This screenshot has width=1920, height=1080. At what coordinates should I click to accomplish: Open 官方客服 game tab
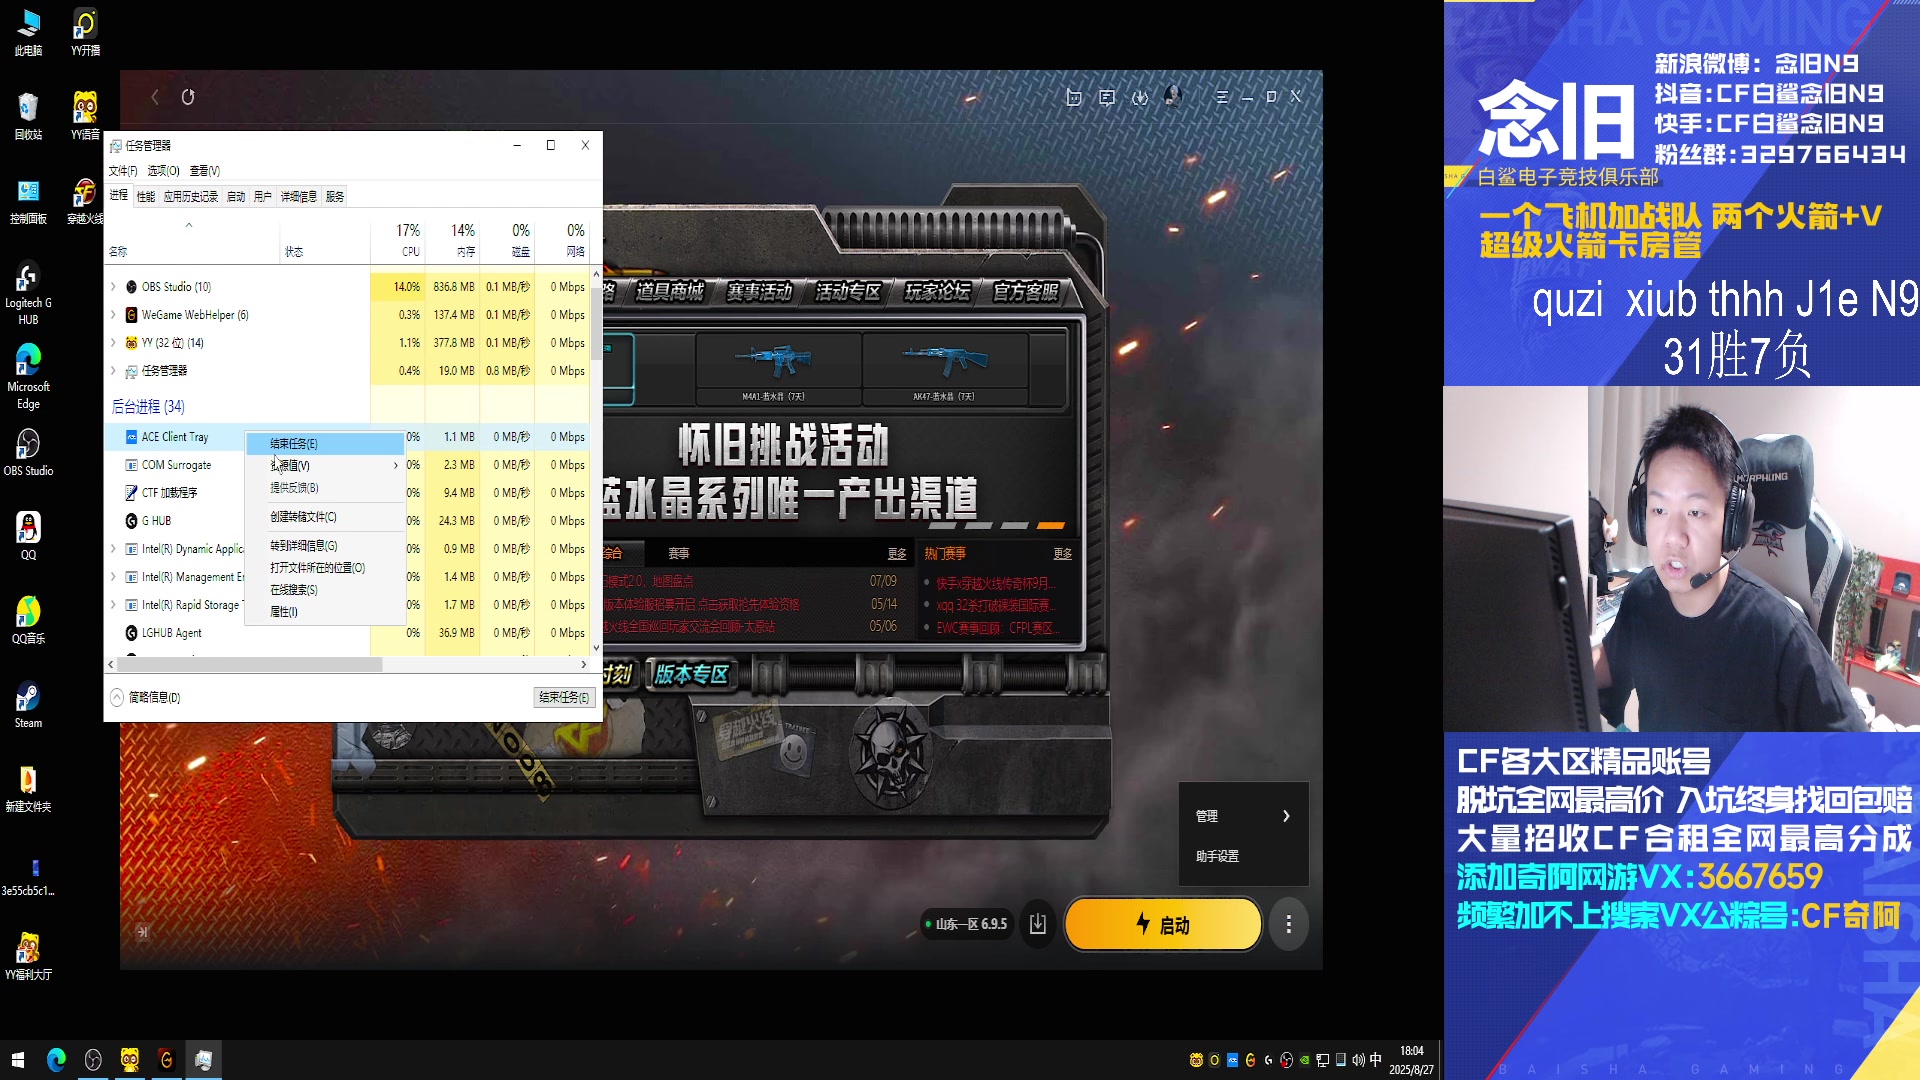(1025, 291)
